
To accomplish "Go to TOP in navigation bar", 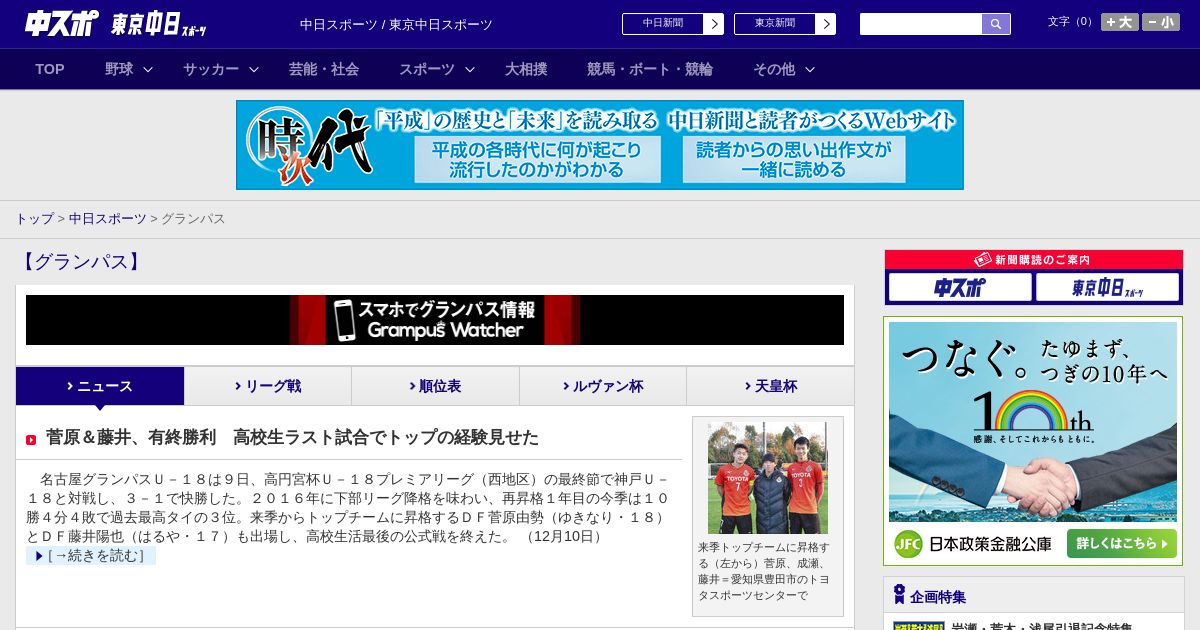I will click(50, 69).
